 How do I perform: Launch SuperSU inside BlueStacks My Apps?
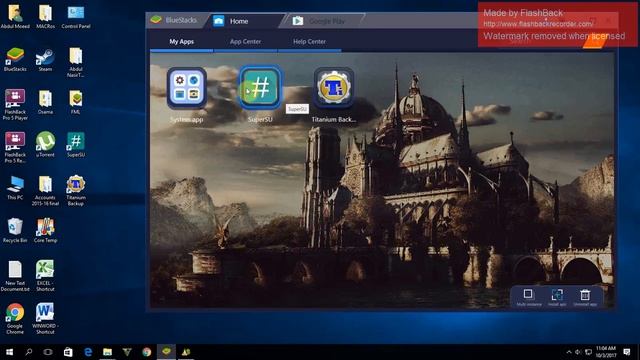coord(260,88)
